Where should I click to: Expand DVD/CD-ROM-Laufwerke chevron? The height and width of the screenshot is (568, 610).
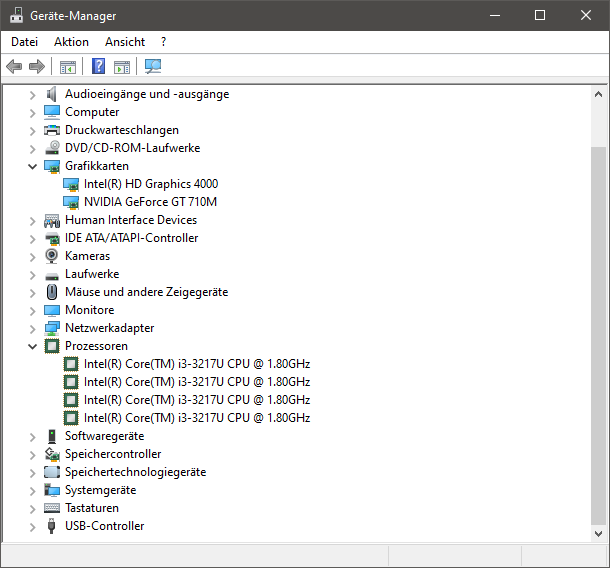33,149
